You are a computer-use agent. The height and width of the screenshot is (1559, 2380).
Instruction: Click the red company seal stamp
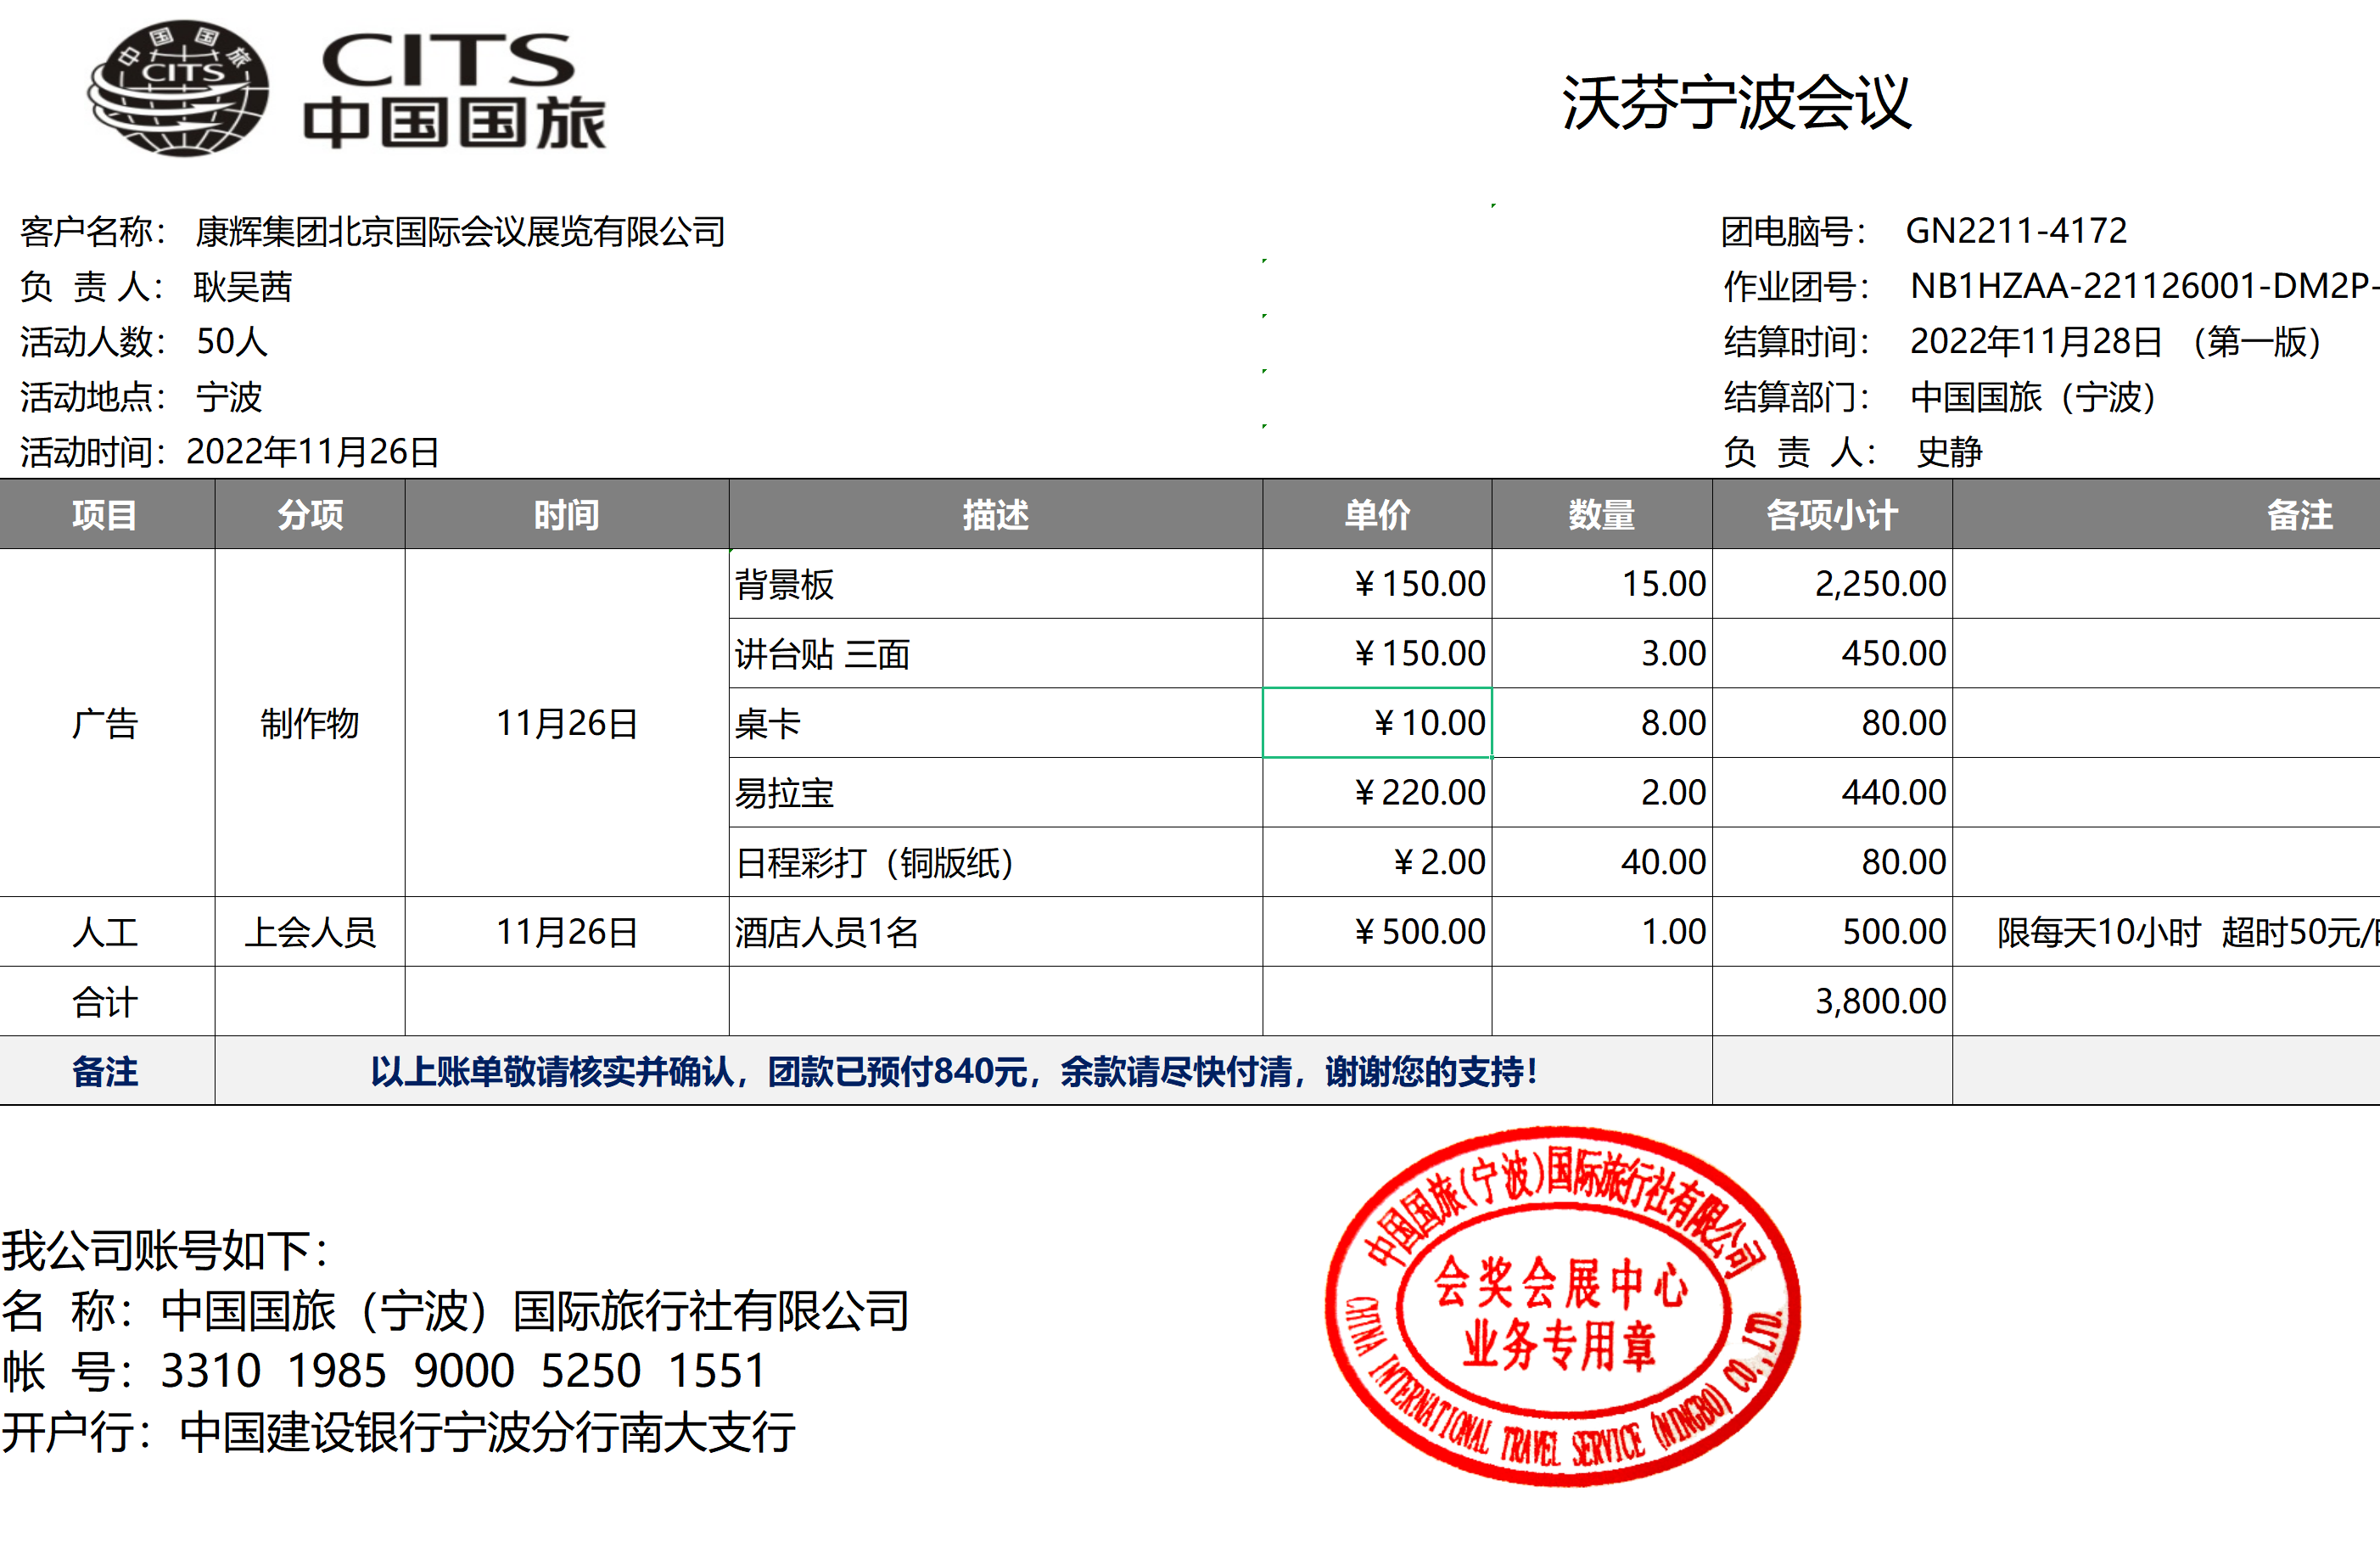pos(1563,1306)
